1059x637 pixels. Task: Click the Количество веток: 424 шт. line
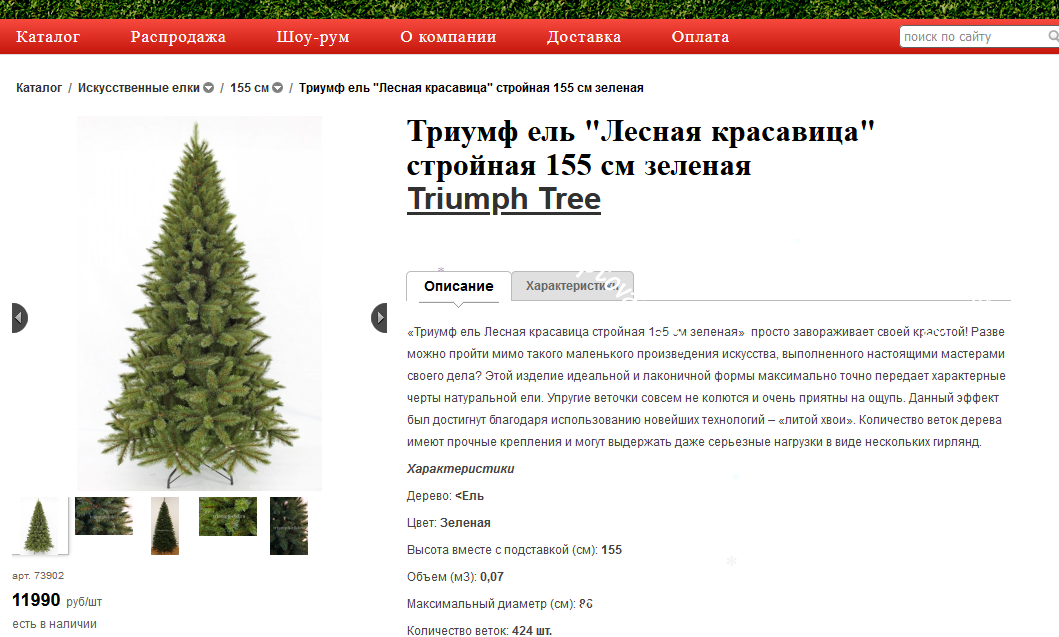[480, 631]
